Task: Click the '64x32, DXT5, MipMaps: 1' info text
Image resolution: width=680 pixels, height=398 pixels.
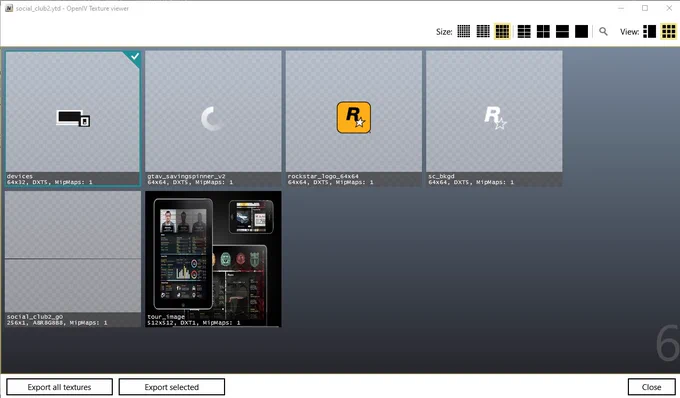Action: (x=49, y=182)
